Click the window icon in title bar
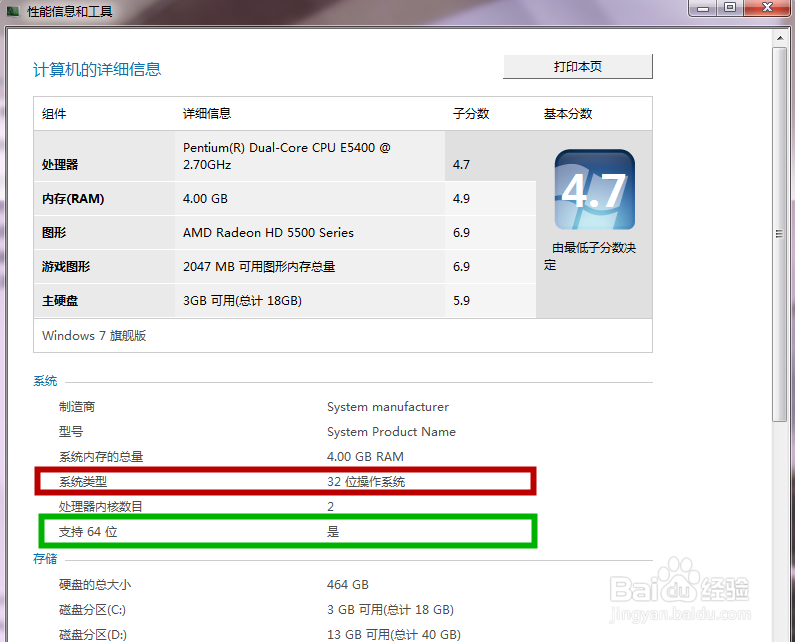Screen dimensions: 795x642 (x=13, y=11)
